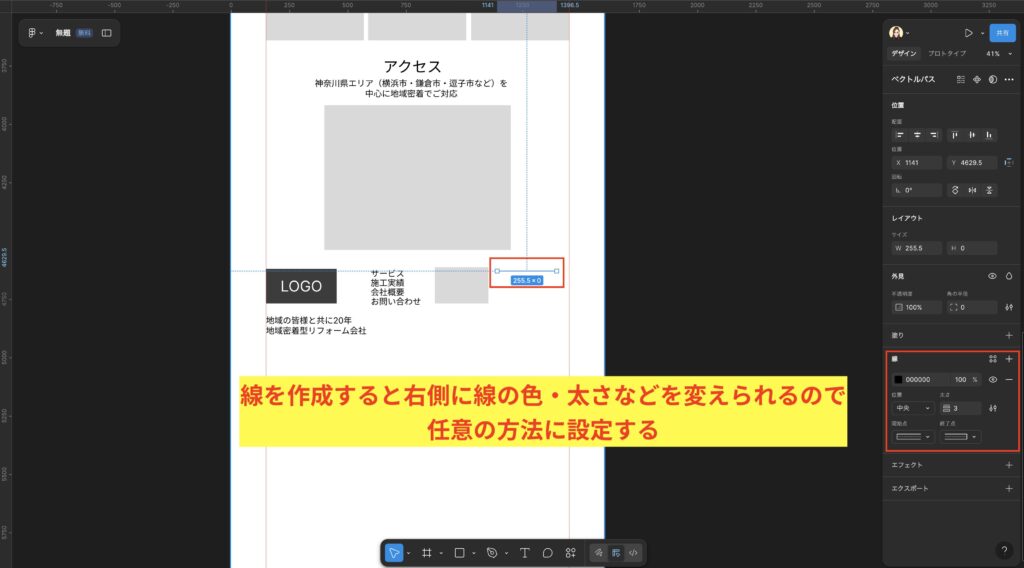The width and height of the screenshot is (1024, 568).
Task: Switch to Dev Mode code icon
Action: [633, 552]
